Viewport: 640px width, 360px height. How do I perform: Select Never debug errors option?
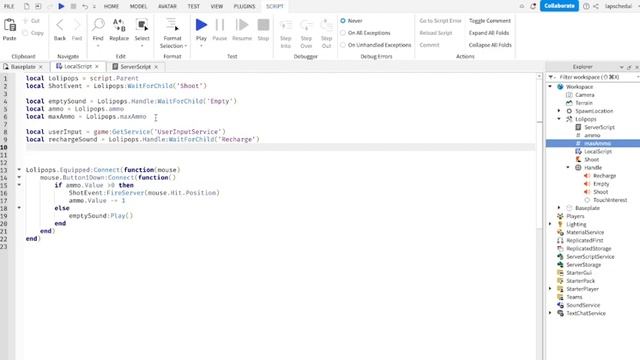[351, 20]
